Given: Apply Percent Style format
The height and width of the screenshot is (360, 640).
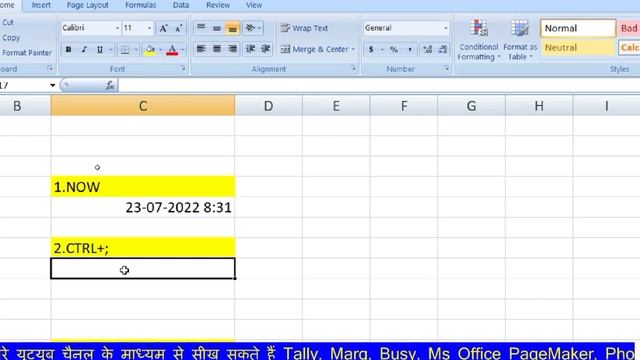Looking at the screenshot, I should pos(394,49).
